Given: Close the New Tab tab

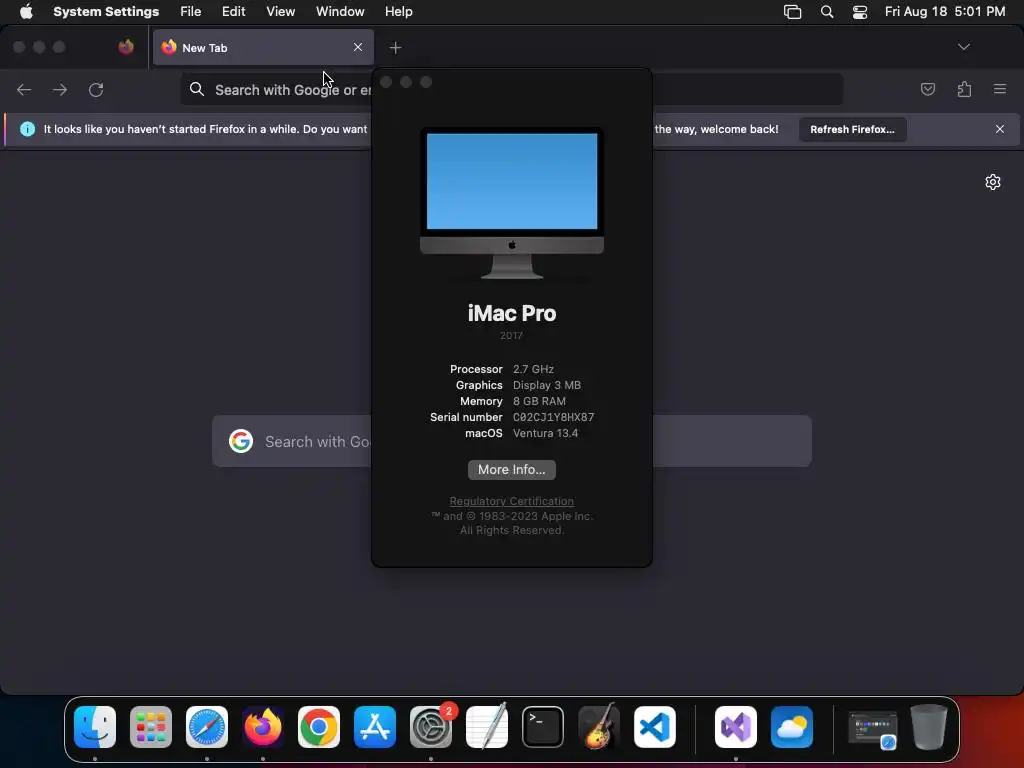Looking at the screenshot, I should [358, 47].
